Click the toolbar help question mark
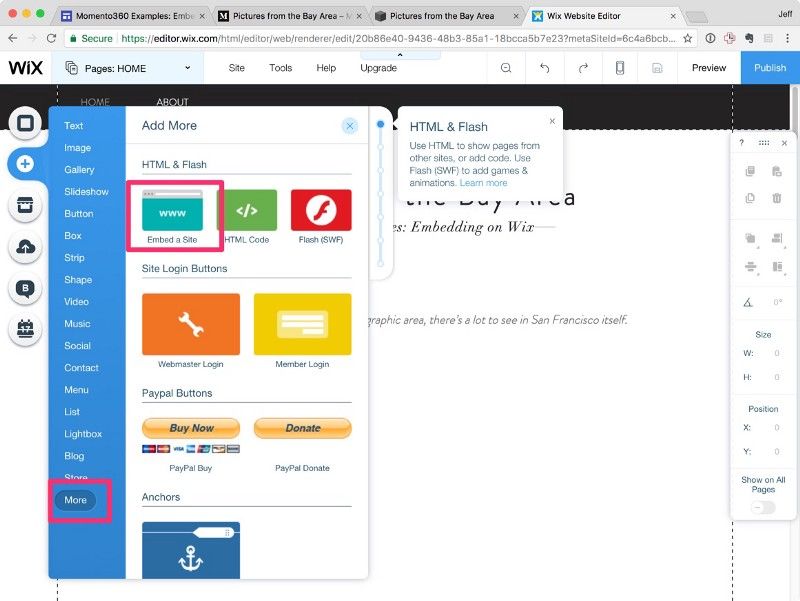Viewport: 800px width, 601px height. point(741,143)
